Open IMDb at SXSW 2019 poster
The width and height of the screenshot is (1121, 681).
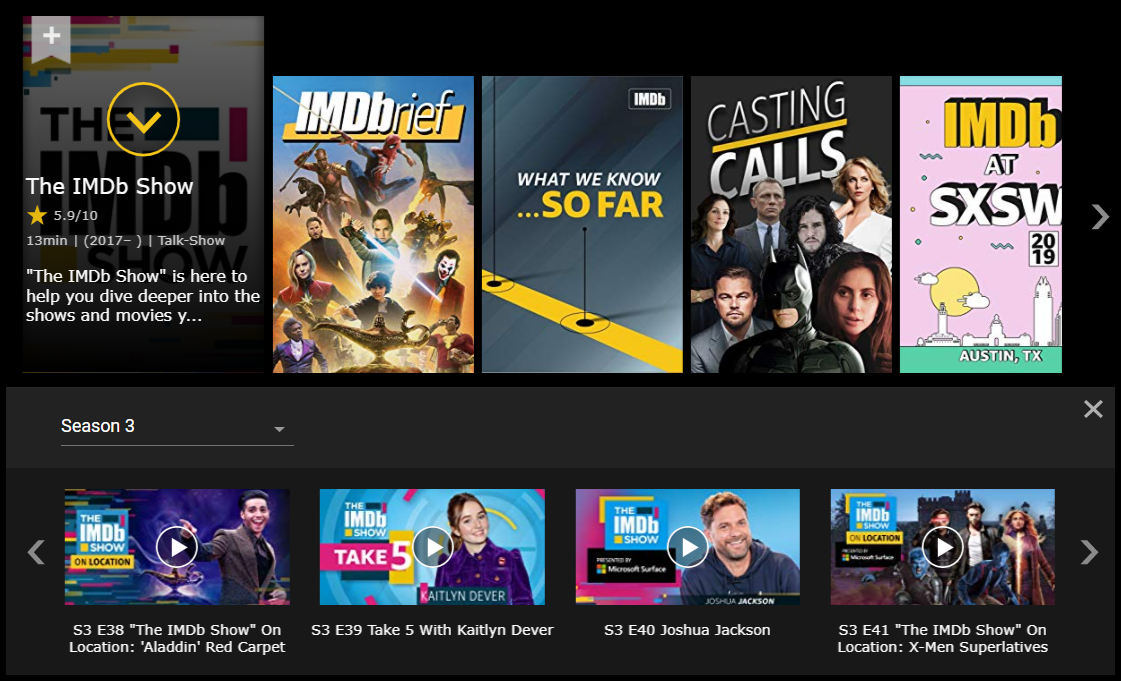click(981, 224)
